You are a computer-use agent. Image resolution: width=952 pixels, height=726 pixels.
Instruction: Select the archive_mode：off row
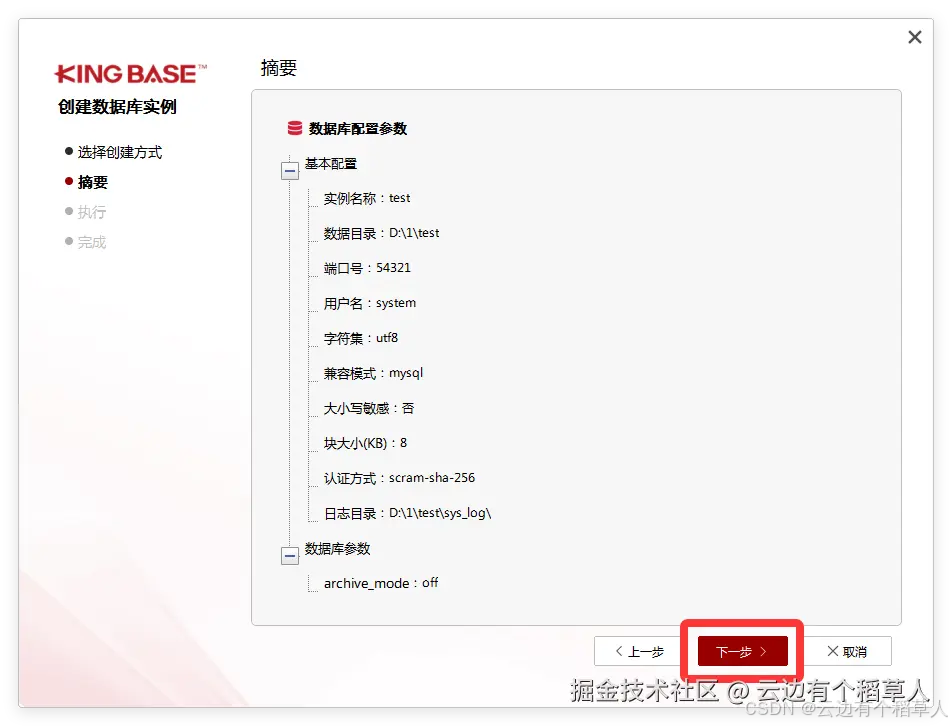tap(381, 583)
